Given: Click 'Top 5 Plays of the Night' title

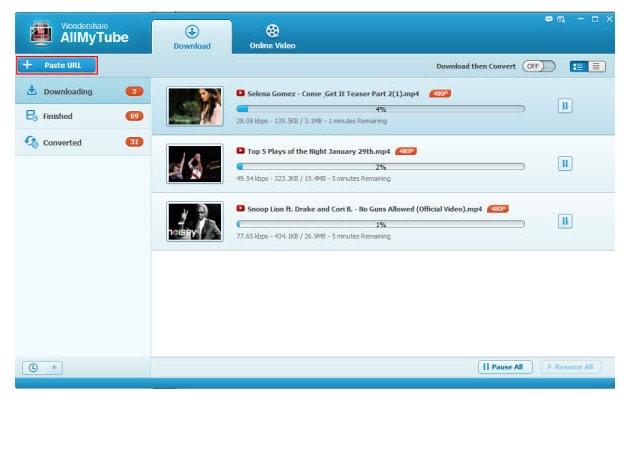Looking at the screenshot, I should (x=319, y=151).
